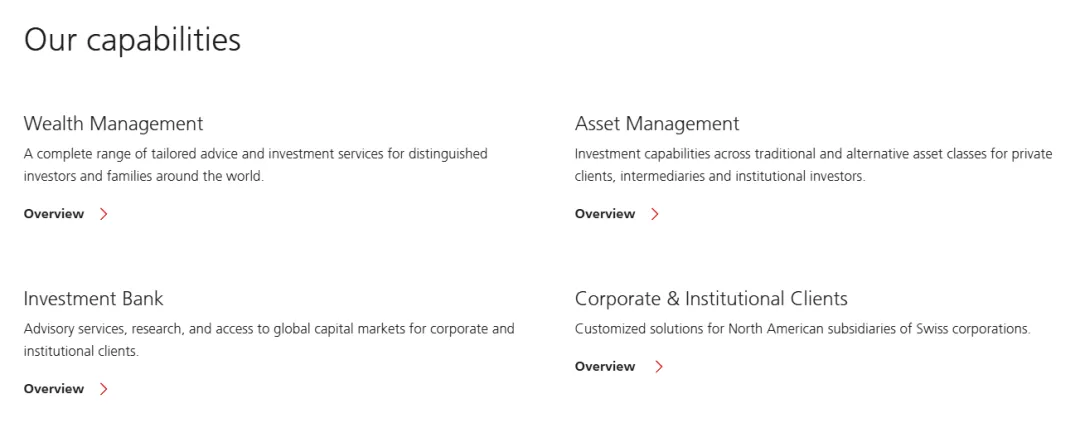Viewport: 1080px width, 428px height.
Task: Open the Asset Management Overview link
Action: pyautogui.click(x=605, y=214)
